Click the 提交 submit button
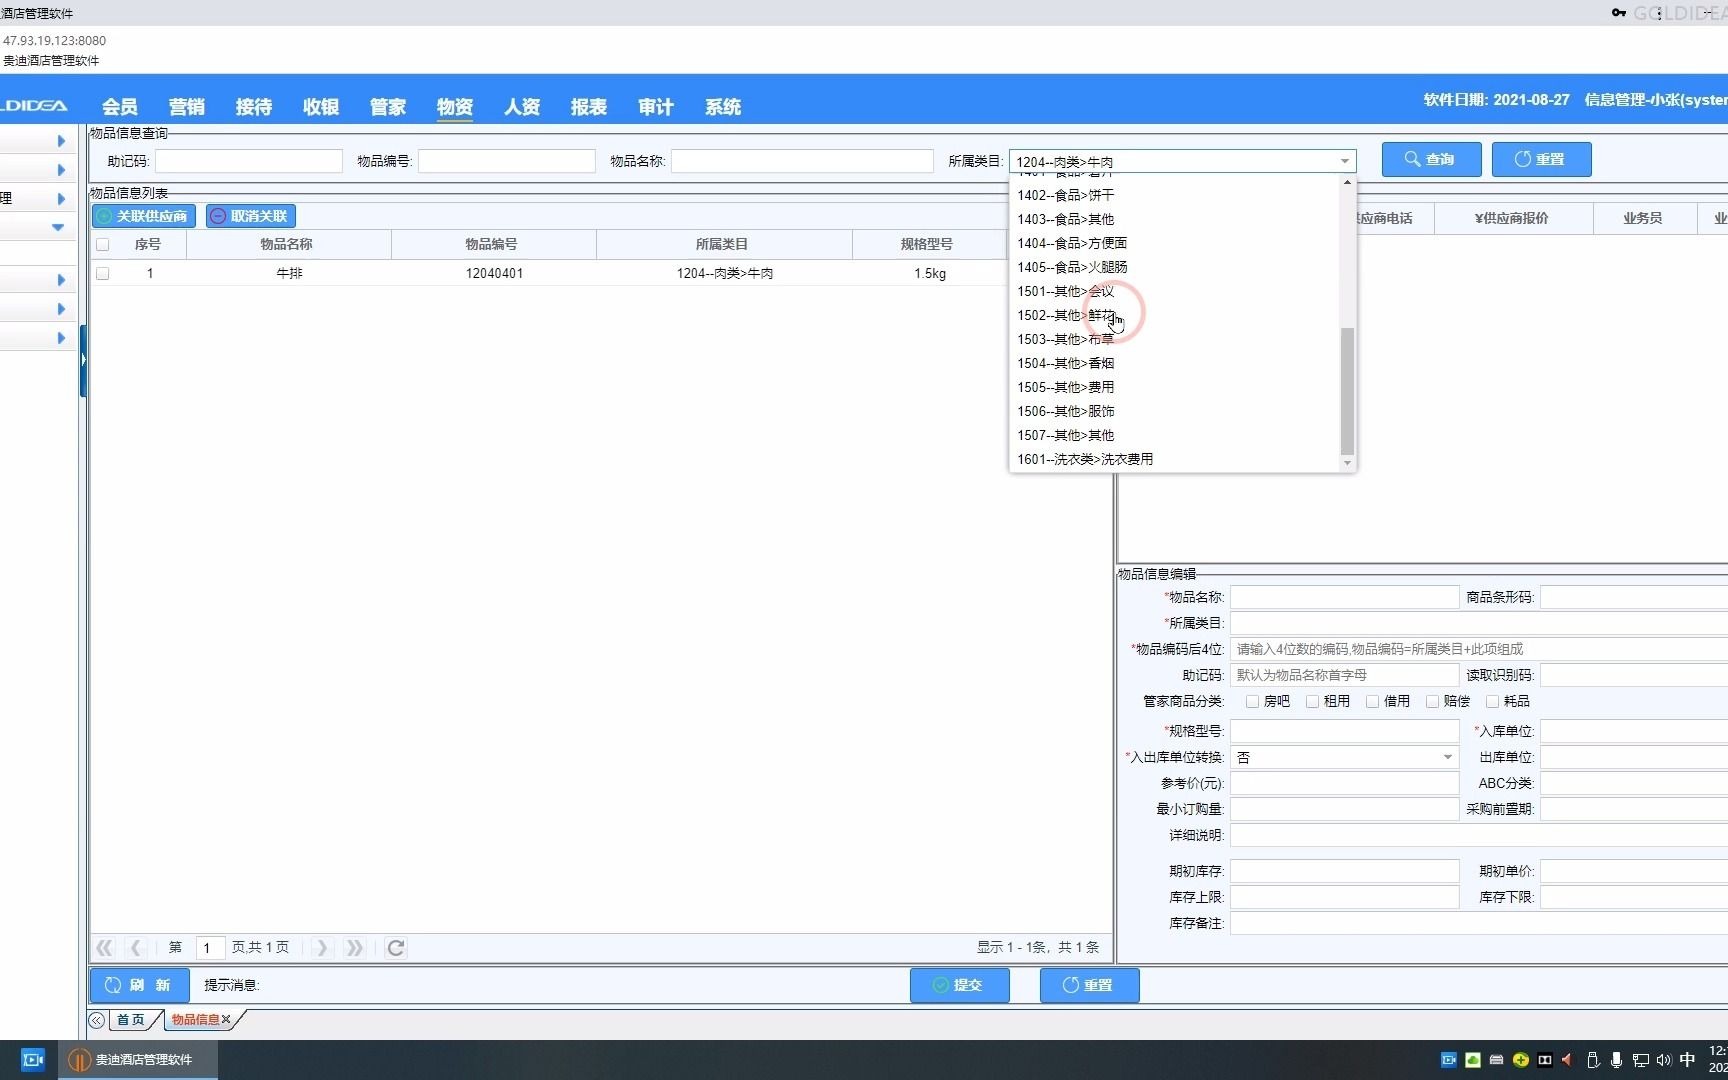 (x=959, y=985)
